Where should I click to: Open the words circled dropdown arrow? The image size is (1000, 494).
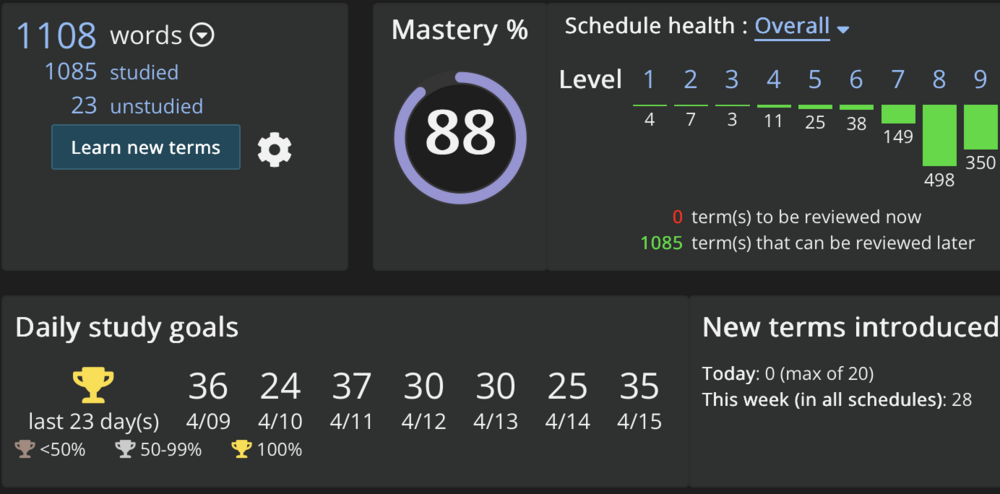tap(202, 36)
